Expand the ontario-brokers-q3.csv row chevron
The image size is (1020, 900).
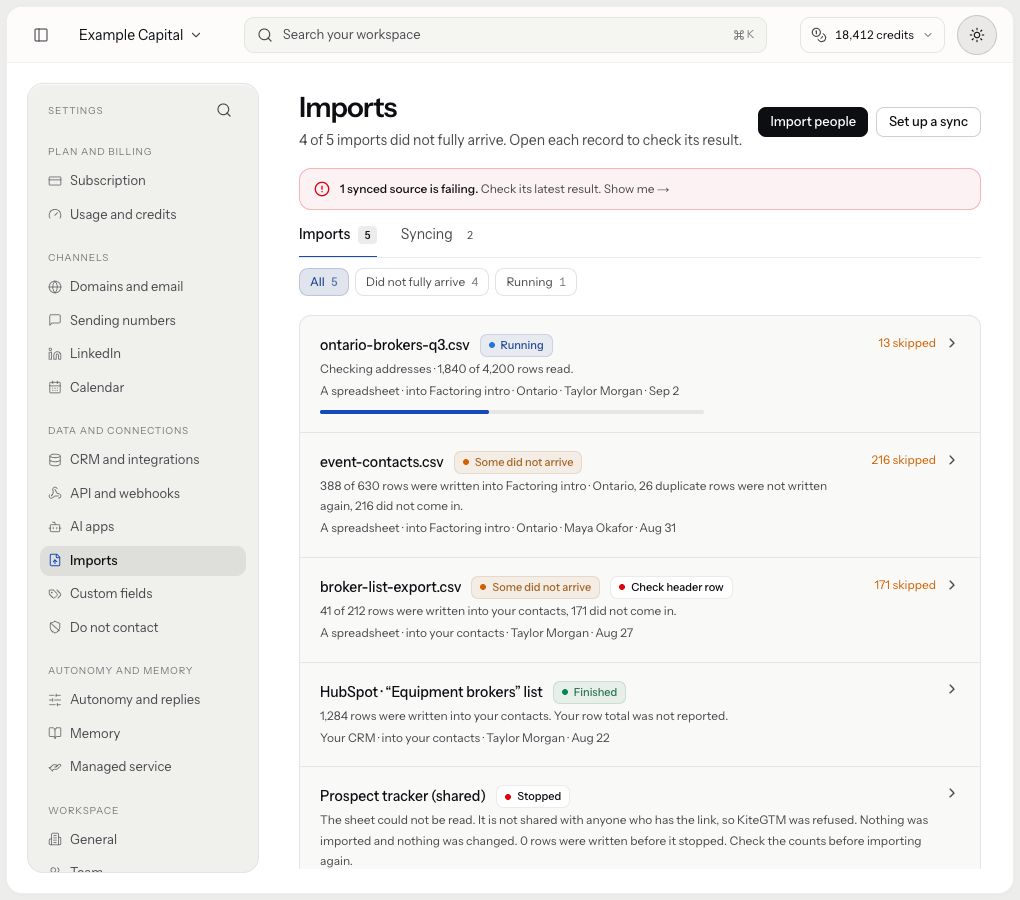click(x=952, y=343)
